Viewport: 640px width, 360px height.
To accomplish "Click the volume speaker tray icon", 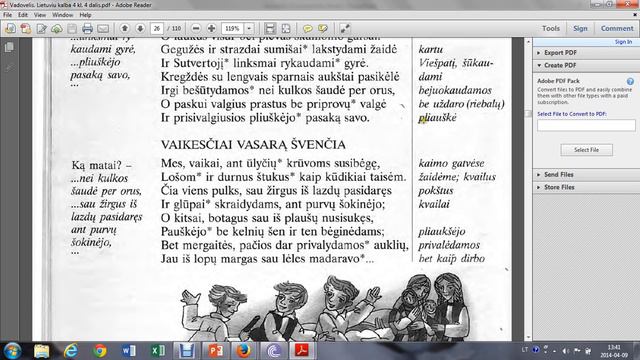I will point(566,351).
